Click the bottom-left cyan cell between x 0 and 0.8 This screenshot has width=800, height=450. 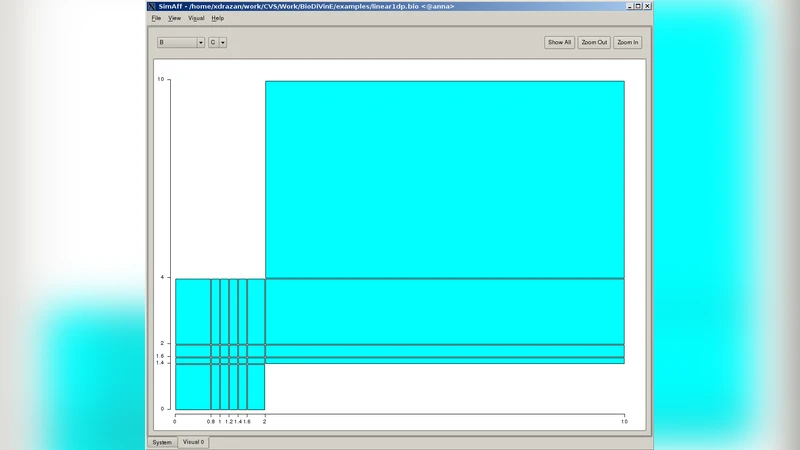tap(192, 387)
